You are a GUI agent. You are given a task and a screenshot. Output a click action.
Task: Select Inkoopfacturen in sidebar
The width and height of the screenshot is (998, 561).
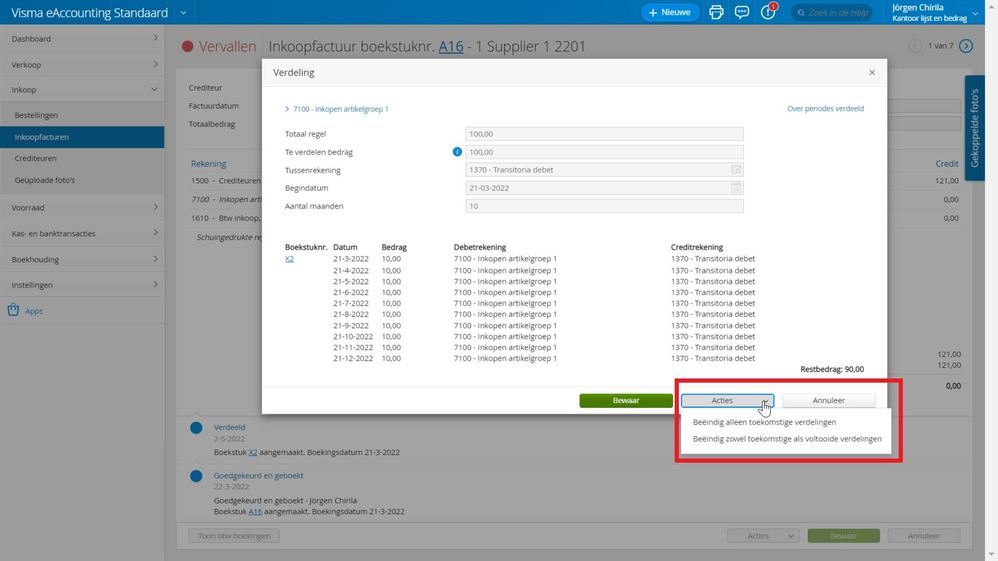[x=82, y=137]
